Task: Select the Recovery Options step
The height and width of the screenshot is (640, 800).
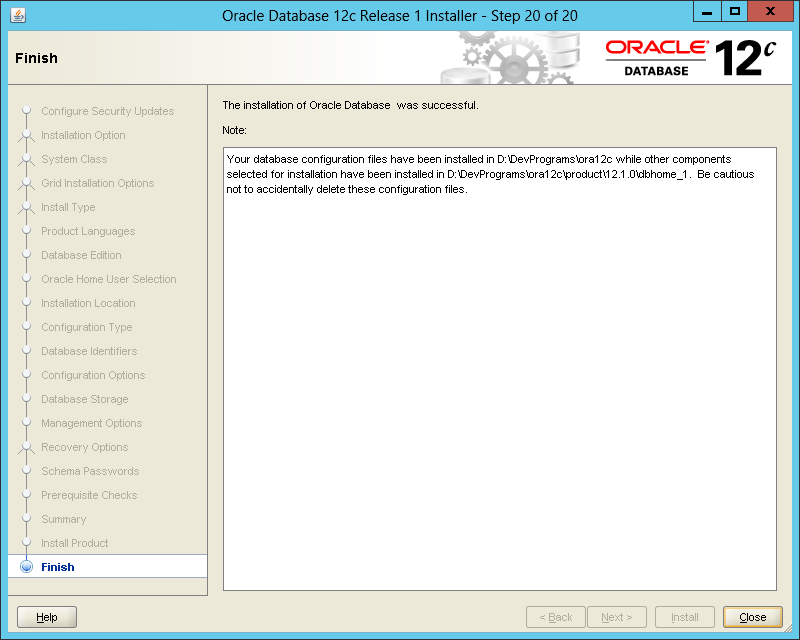Action: [x=85, y=447]
